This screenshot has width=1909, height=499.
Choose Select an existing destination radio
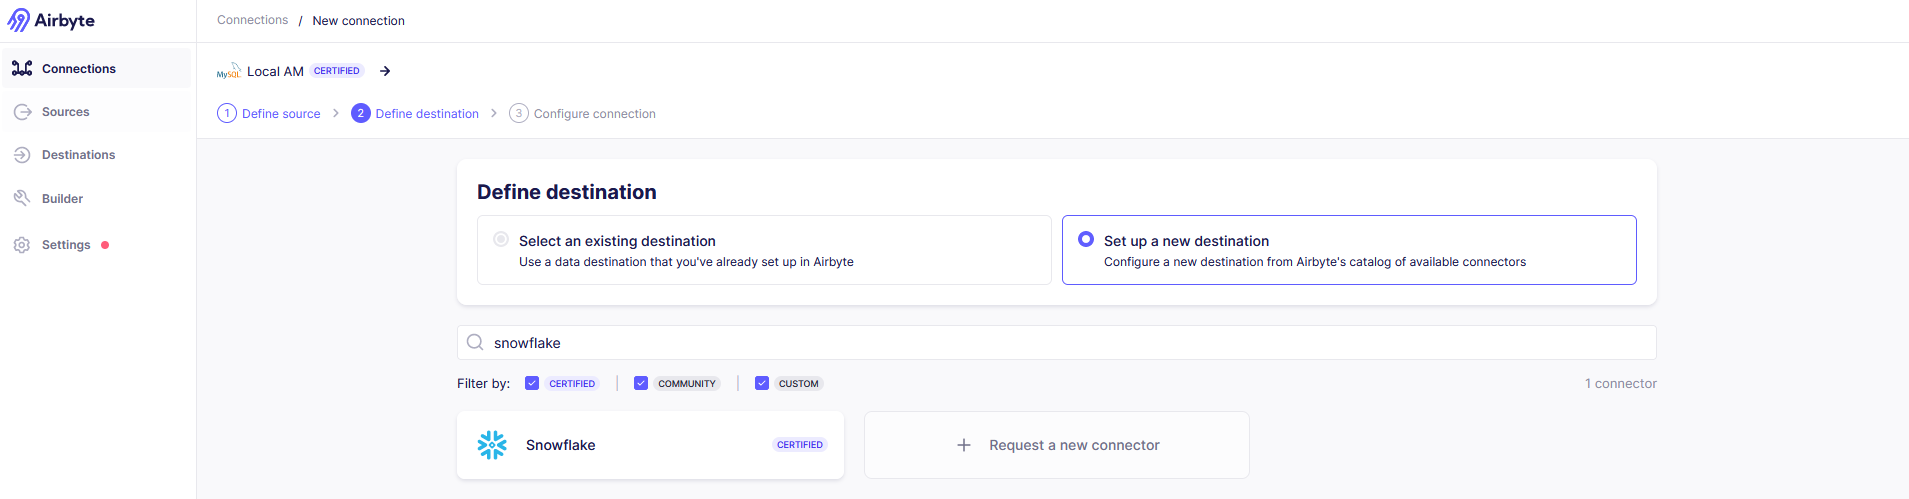(x=501, y=240)
